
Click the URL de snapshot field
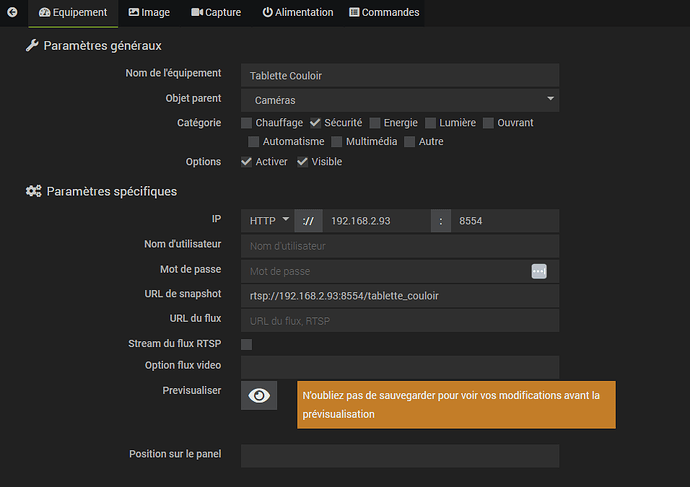(400, 296)
